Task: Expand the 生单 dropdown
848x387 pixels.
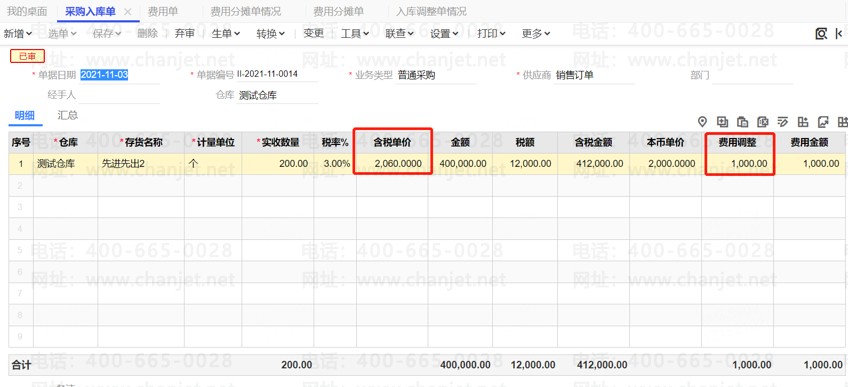Action: click(x=225, y=34)
